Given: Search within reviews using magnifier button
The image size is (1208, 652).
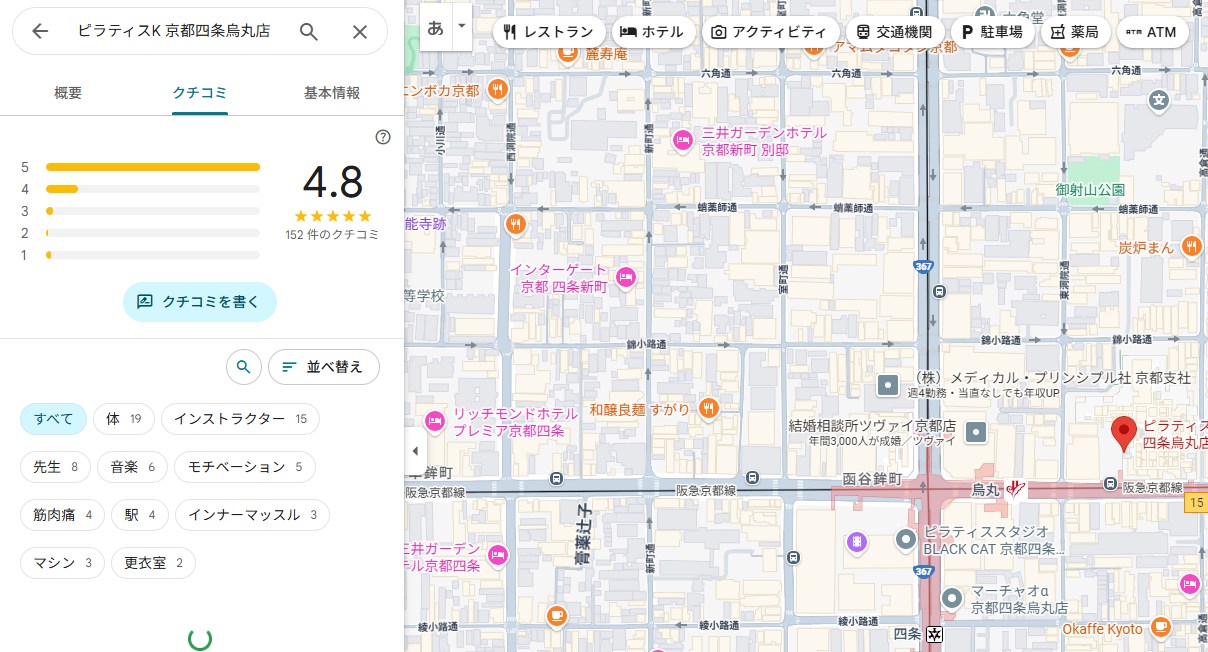Looking at the screenshot, I should coord(243,367).
